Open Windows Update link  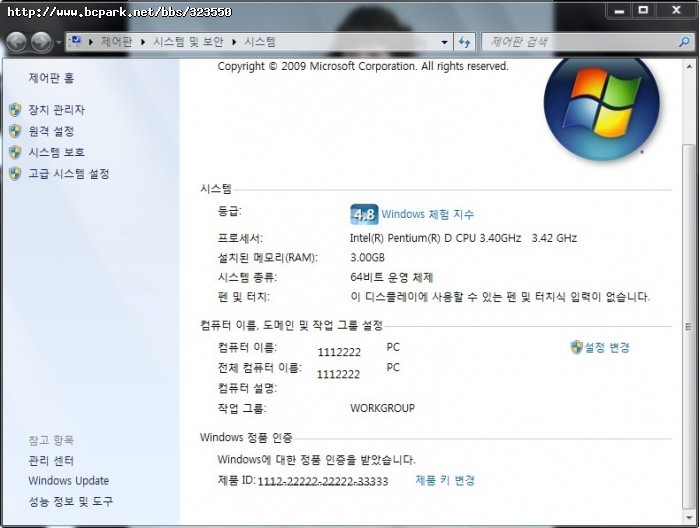tap(69, 481)
